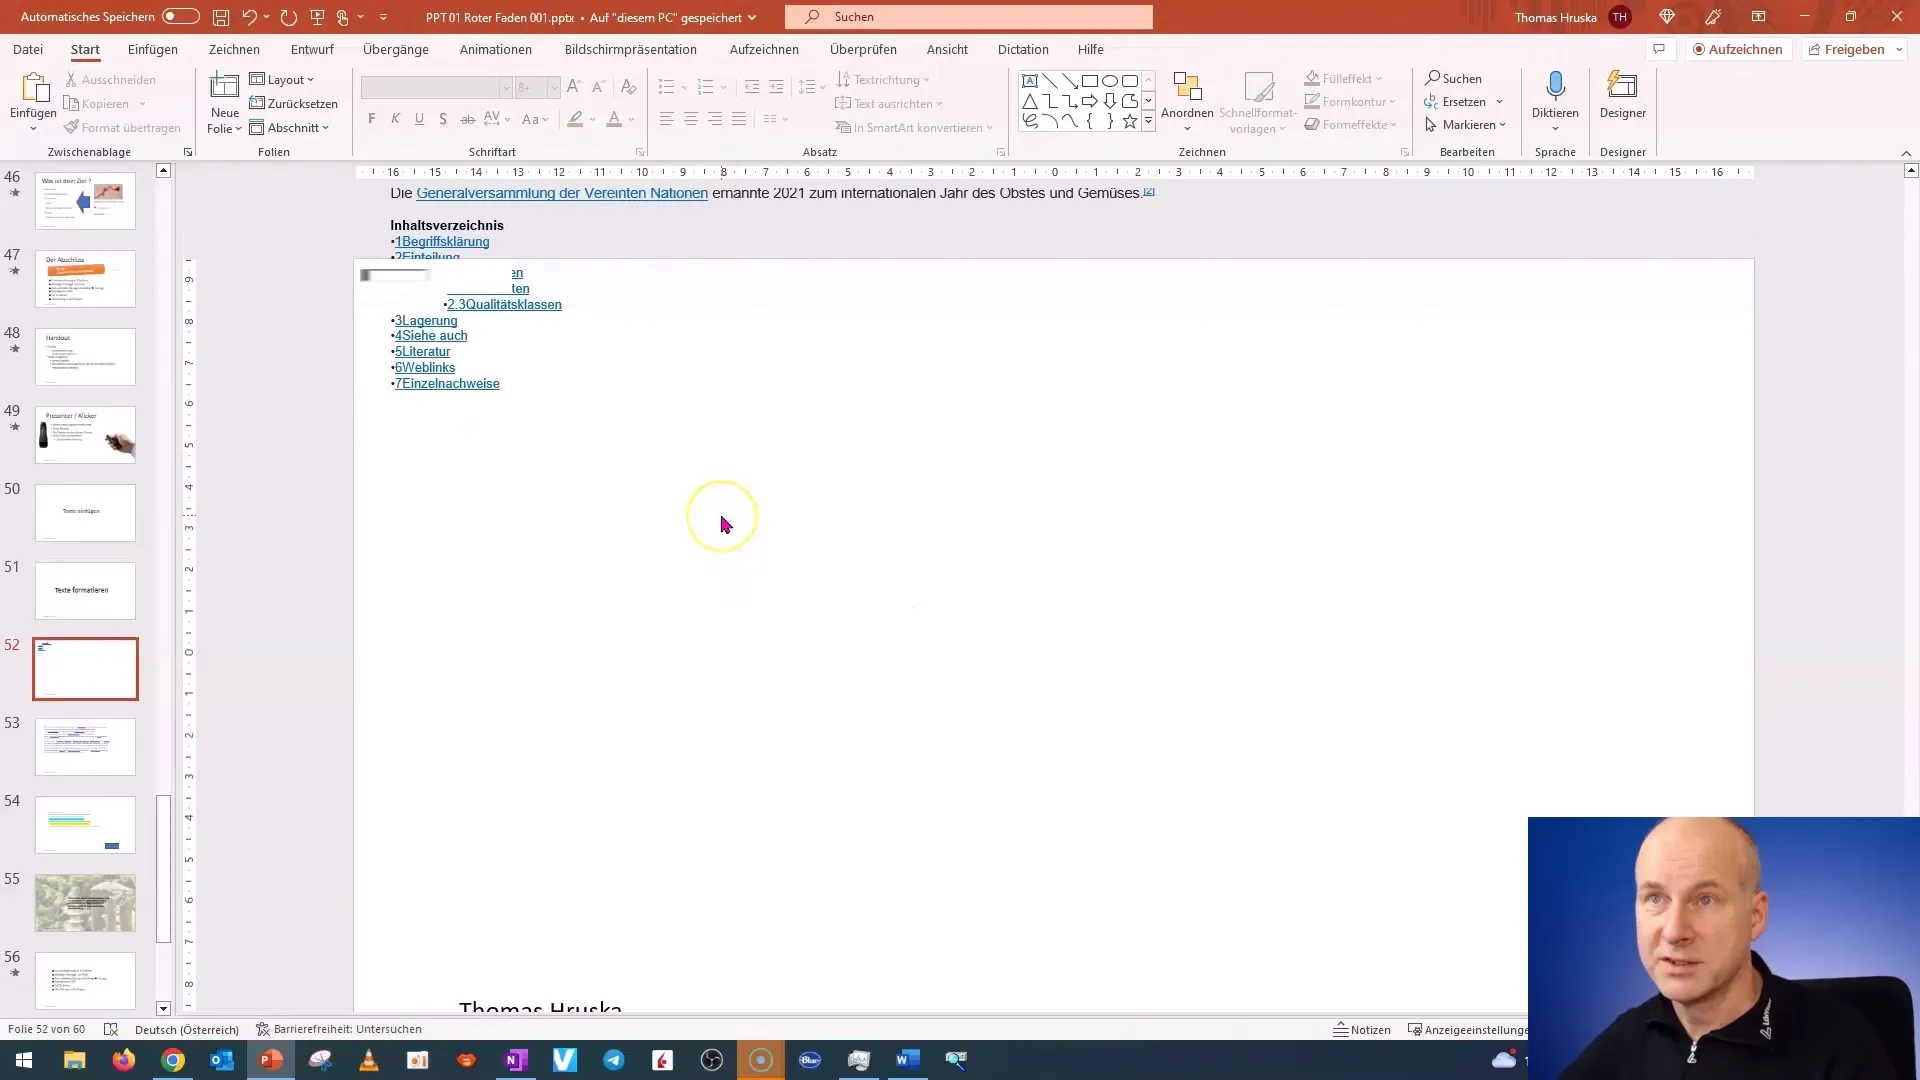Screen dimensions: 1920x1080
Task: Select the oval shape in gallery
Action: (x=1110, y=81)
